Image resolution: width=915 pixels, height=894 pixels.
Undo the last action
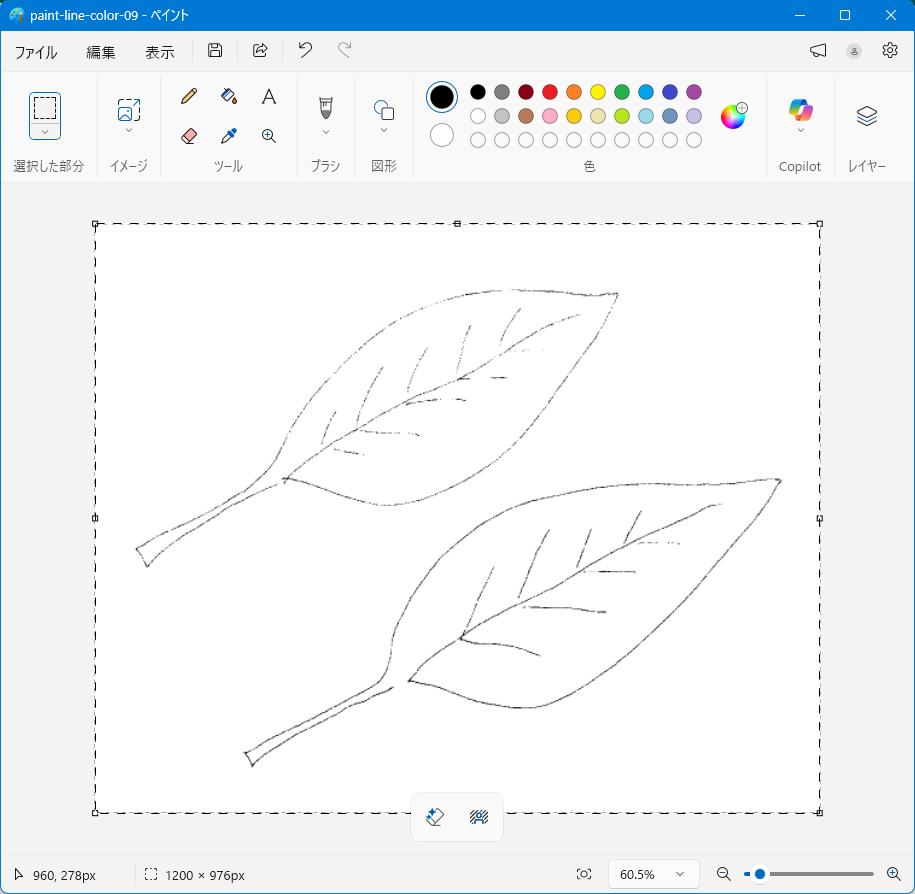pos(305,51)
